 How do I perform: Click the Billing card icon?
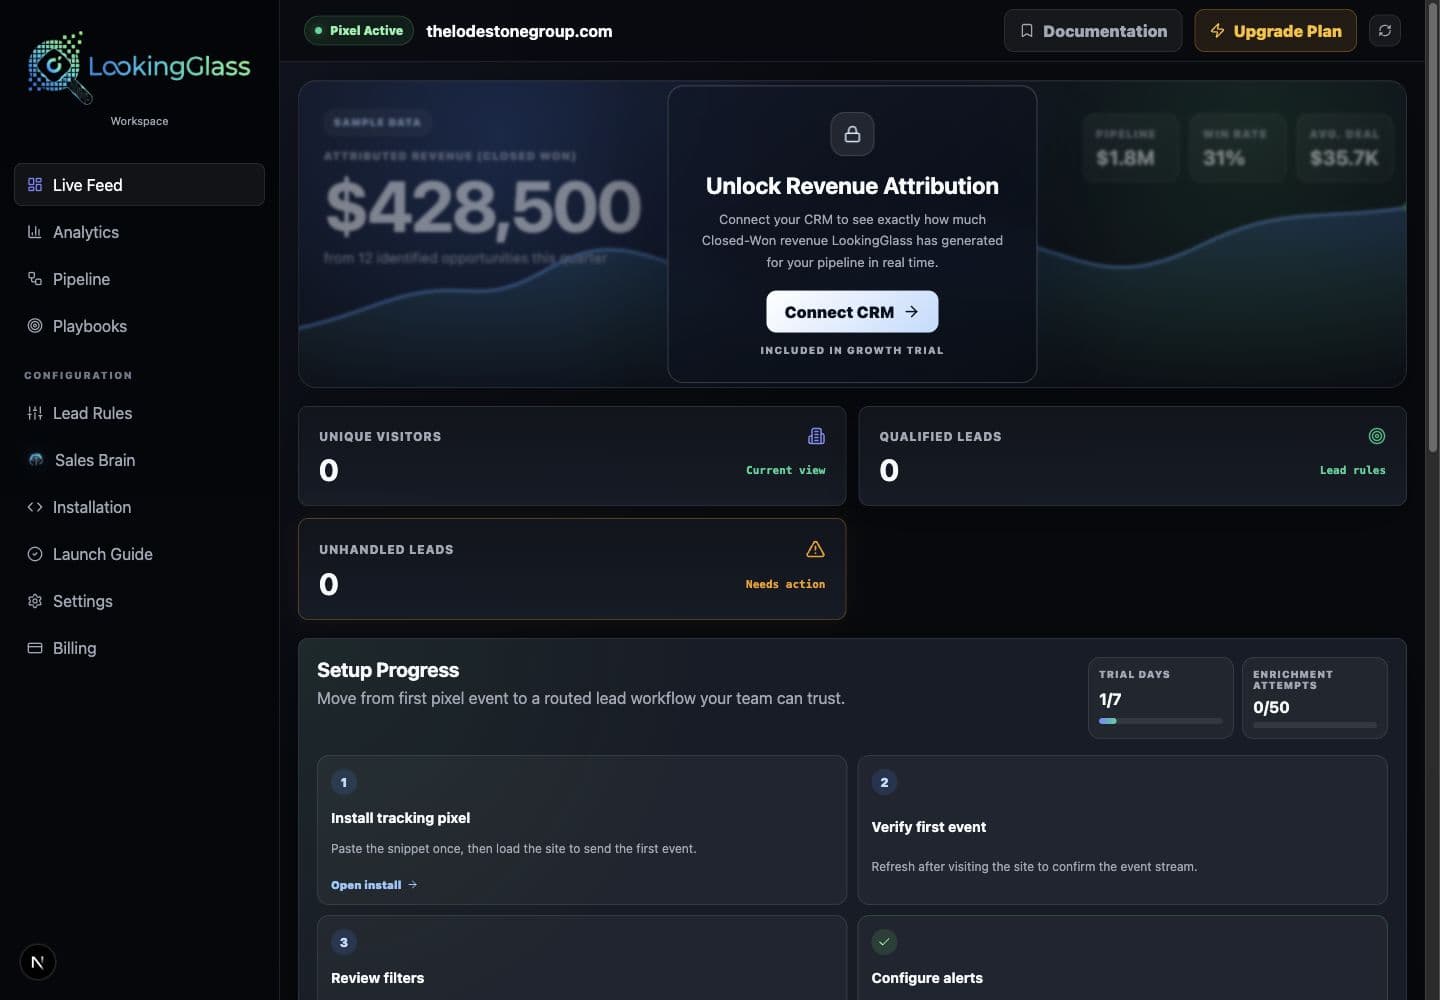pyautogui.click(x=35, y=648)
